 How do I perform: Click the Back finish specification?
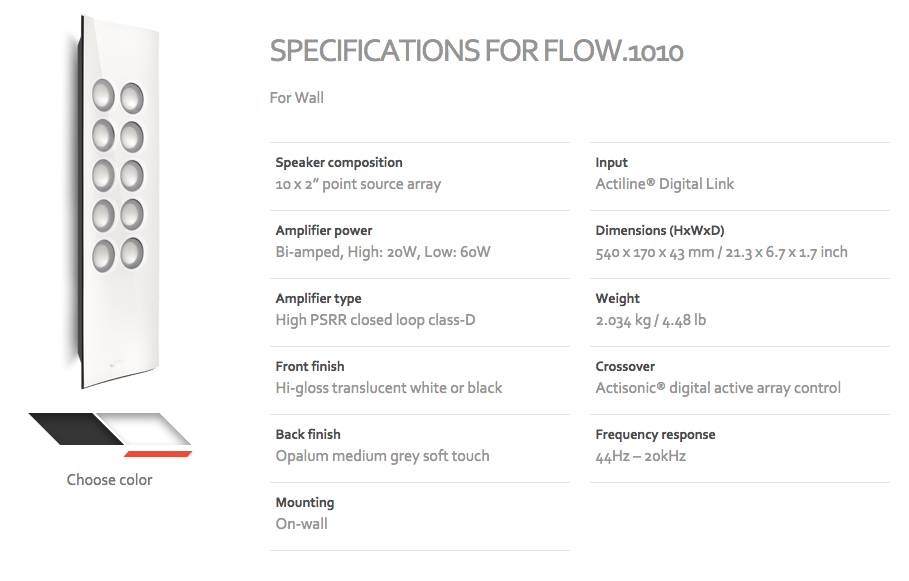point(420,448)
